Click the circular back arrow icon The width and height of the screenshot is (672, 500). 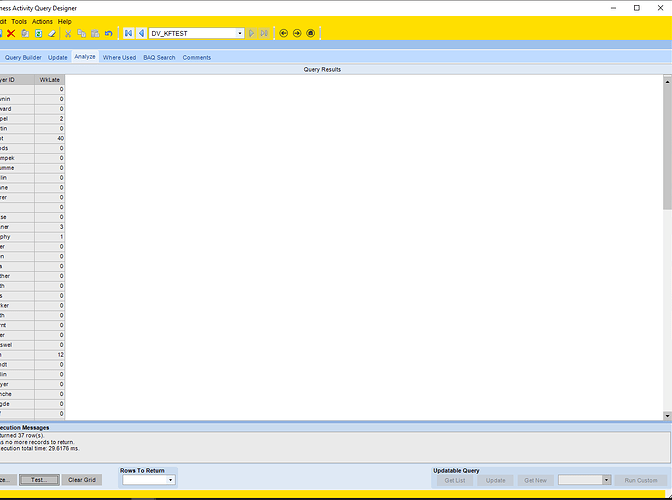click(x=283, y=33)
